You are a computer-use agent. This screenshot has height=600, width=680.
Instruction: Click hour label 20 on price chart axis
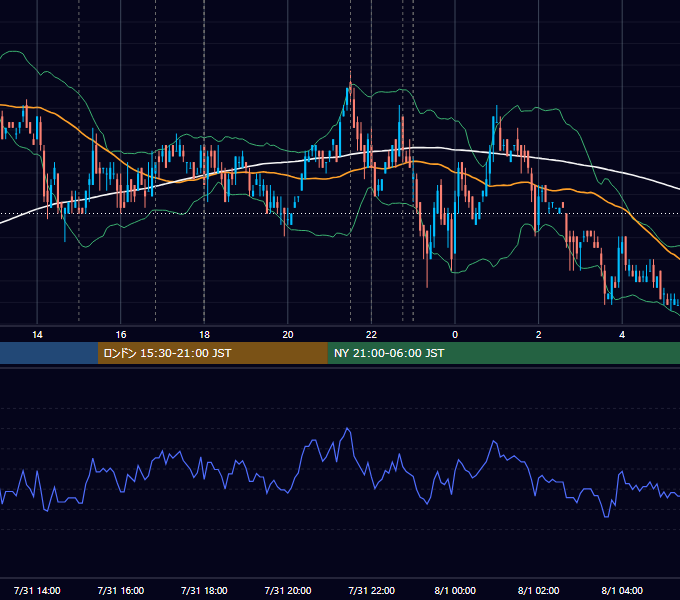[288, 335]
